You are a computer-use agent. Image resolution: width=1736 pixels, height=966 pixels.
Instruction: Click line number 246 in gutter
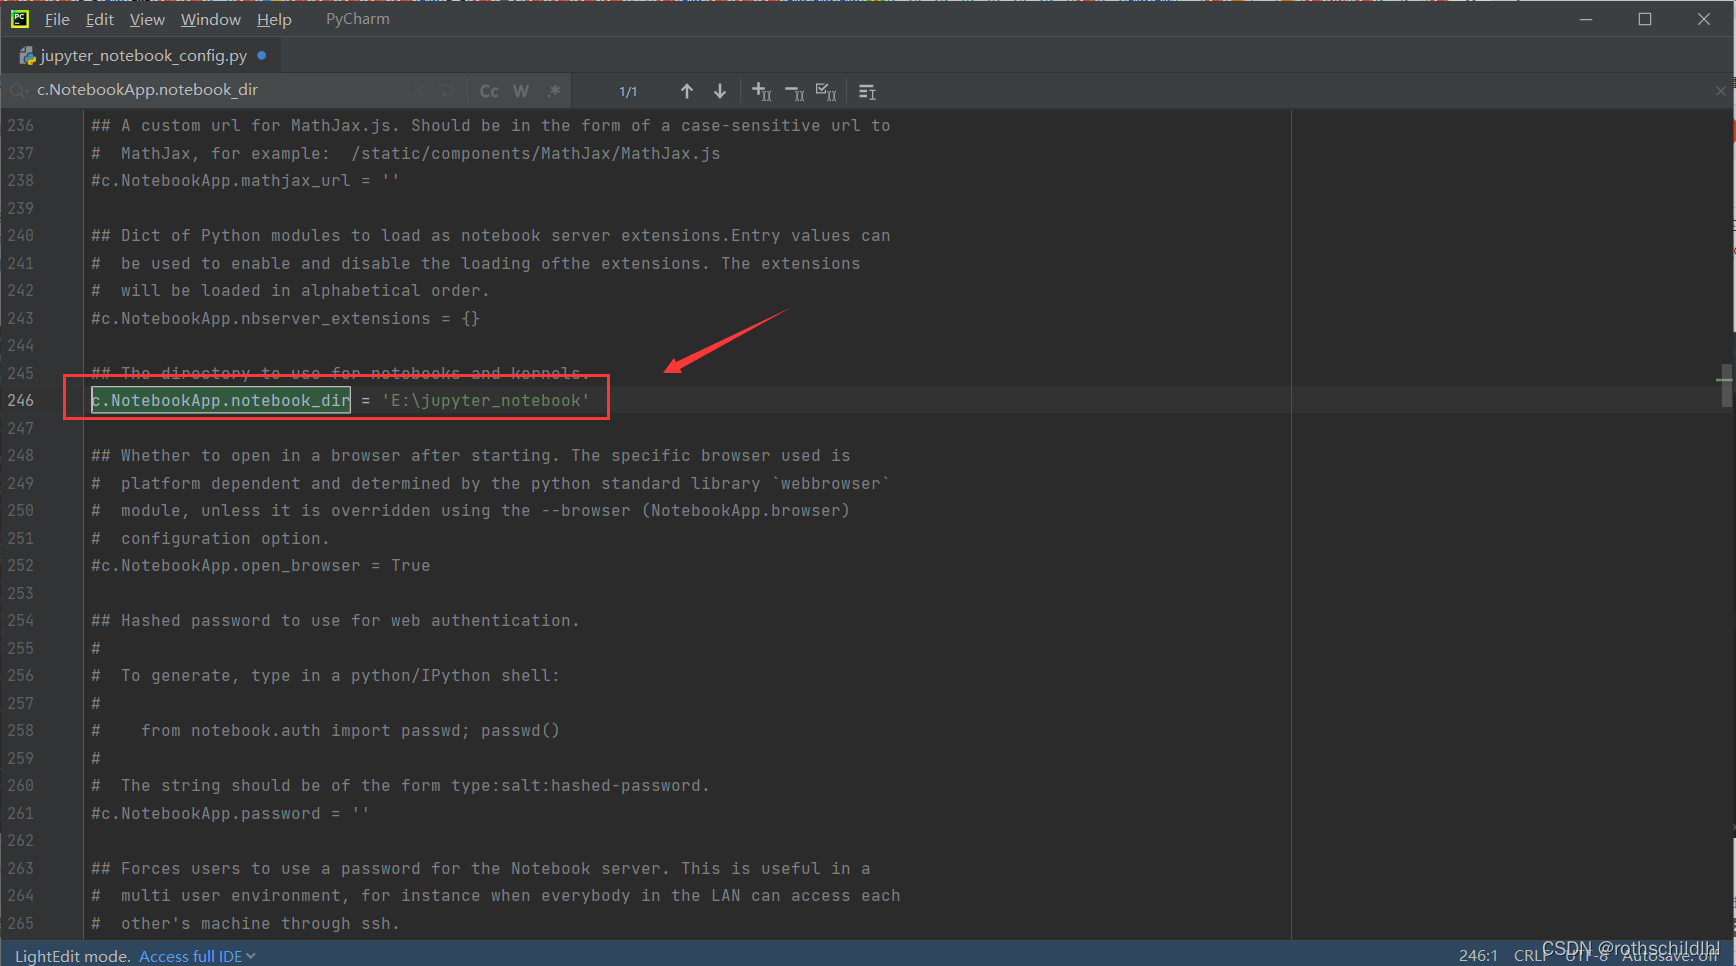20,400
